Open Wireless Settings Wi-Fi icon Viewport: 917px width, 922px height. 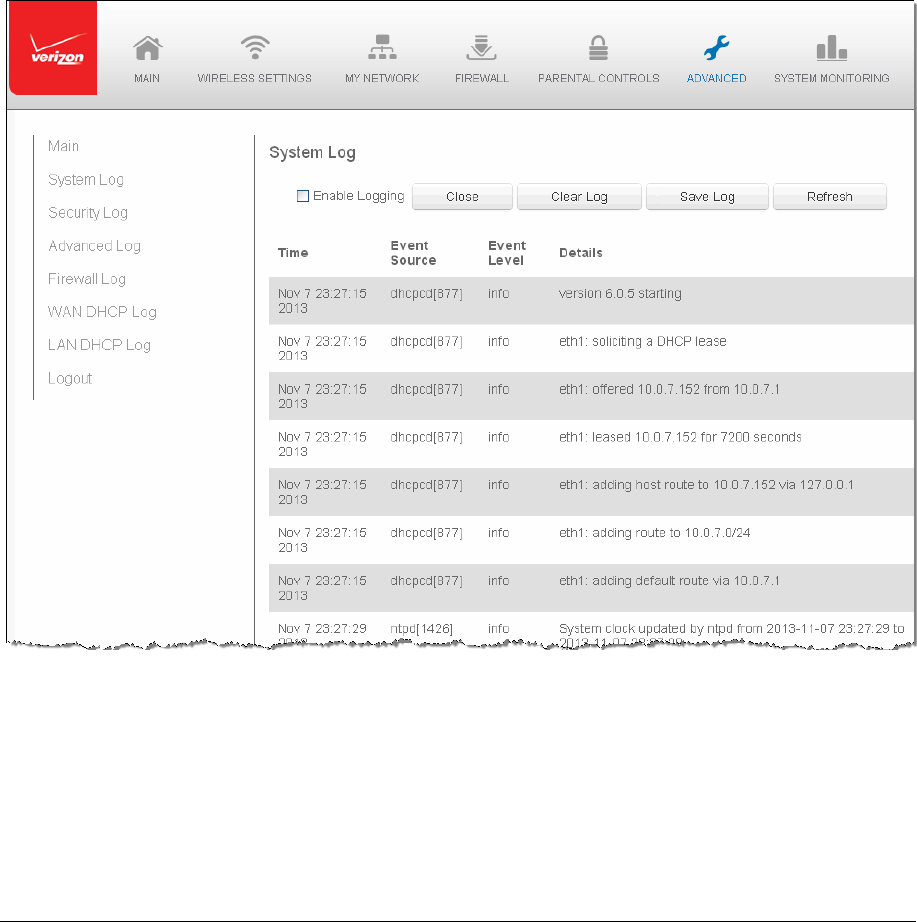tap(255, 48)
